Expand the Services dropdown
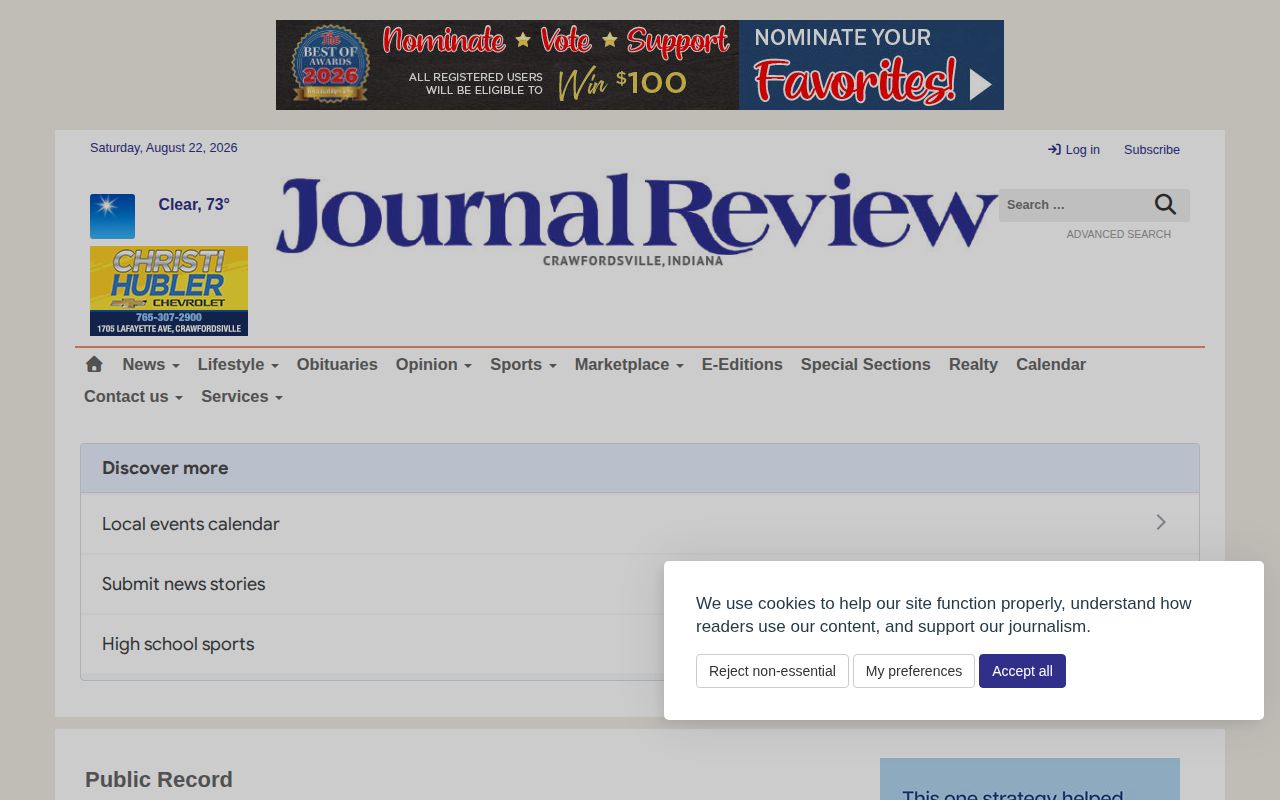Image resolution: width=1280 pixels, height=800 pixels. point(242,396)
